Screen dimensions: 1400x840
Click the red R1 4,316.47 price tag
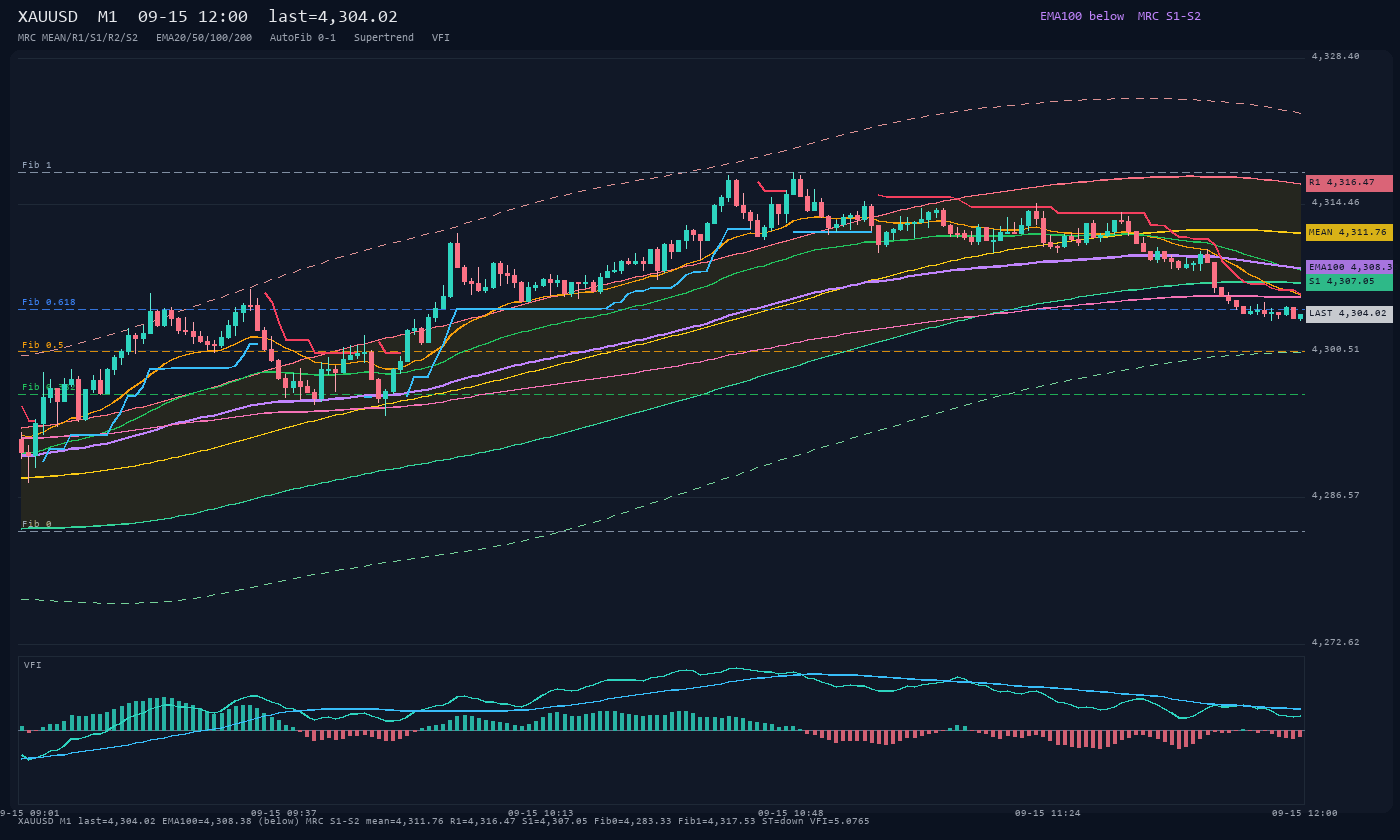point(1349,183)
